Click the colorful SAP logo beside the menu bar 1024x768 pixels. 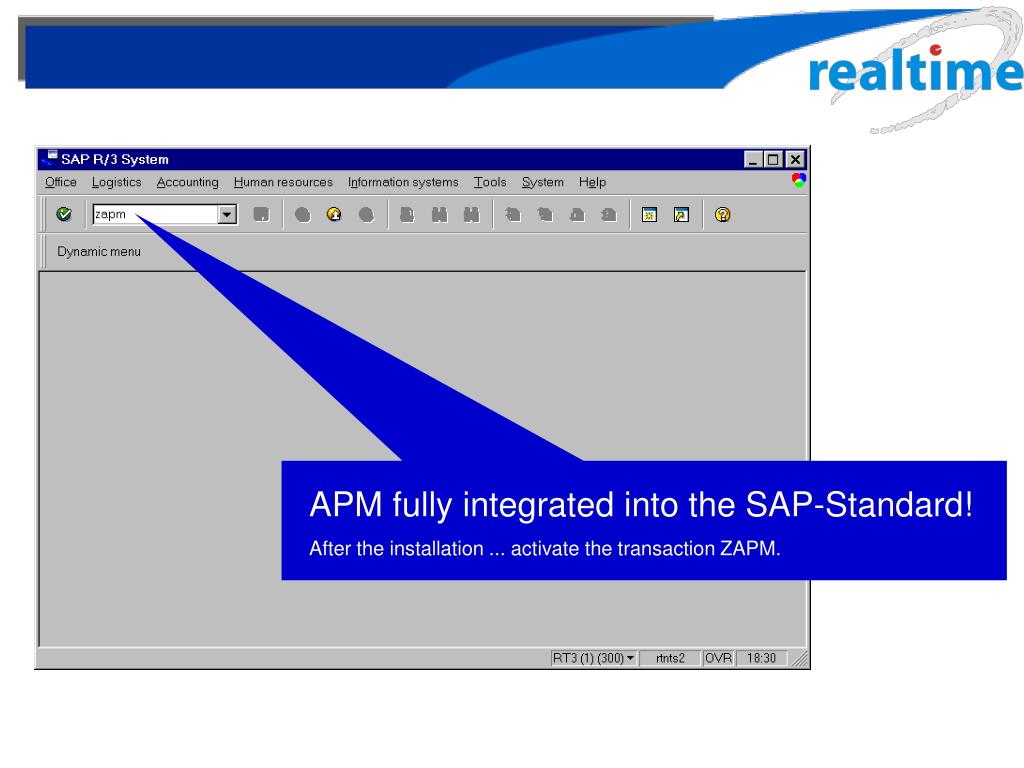[799, 180]
